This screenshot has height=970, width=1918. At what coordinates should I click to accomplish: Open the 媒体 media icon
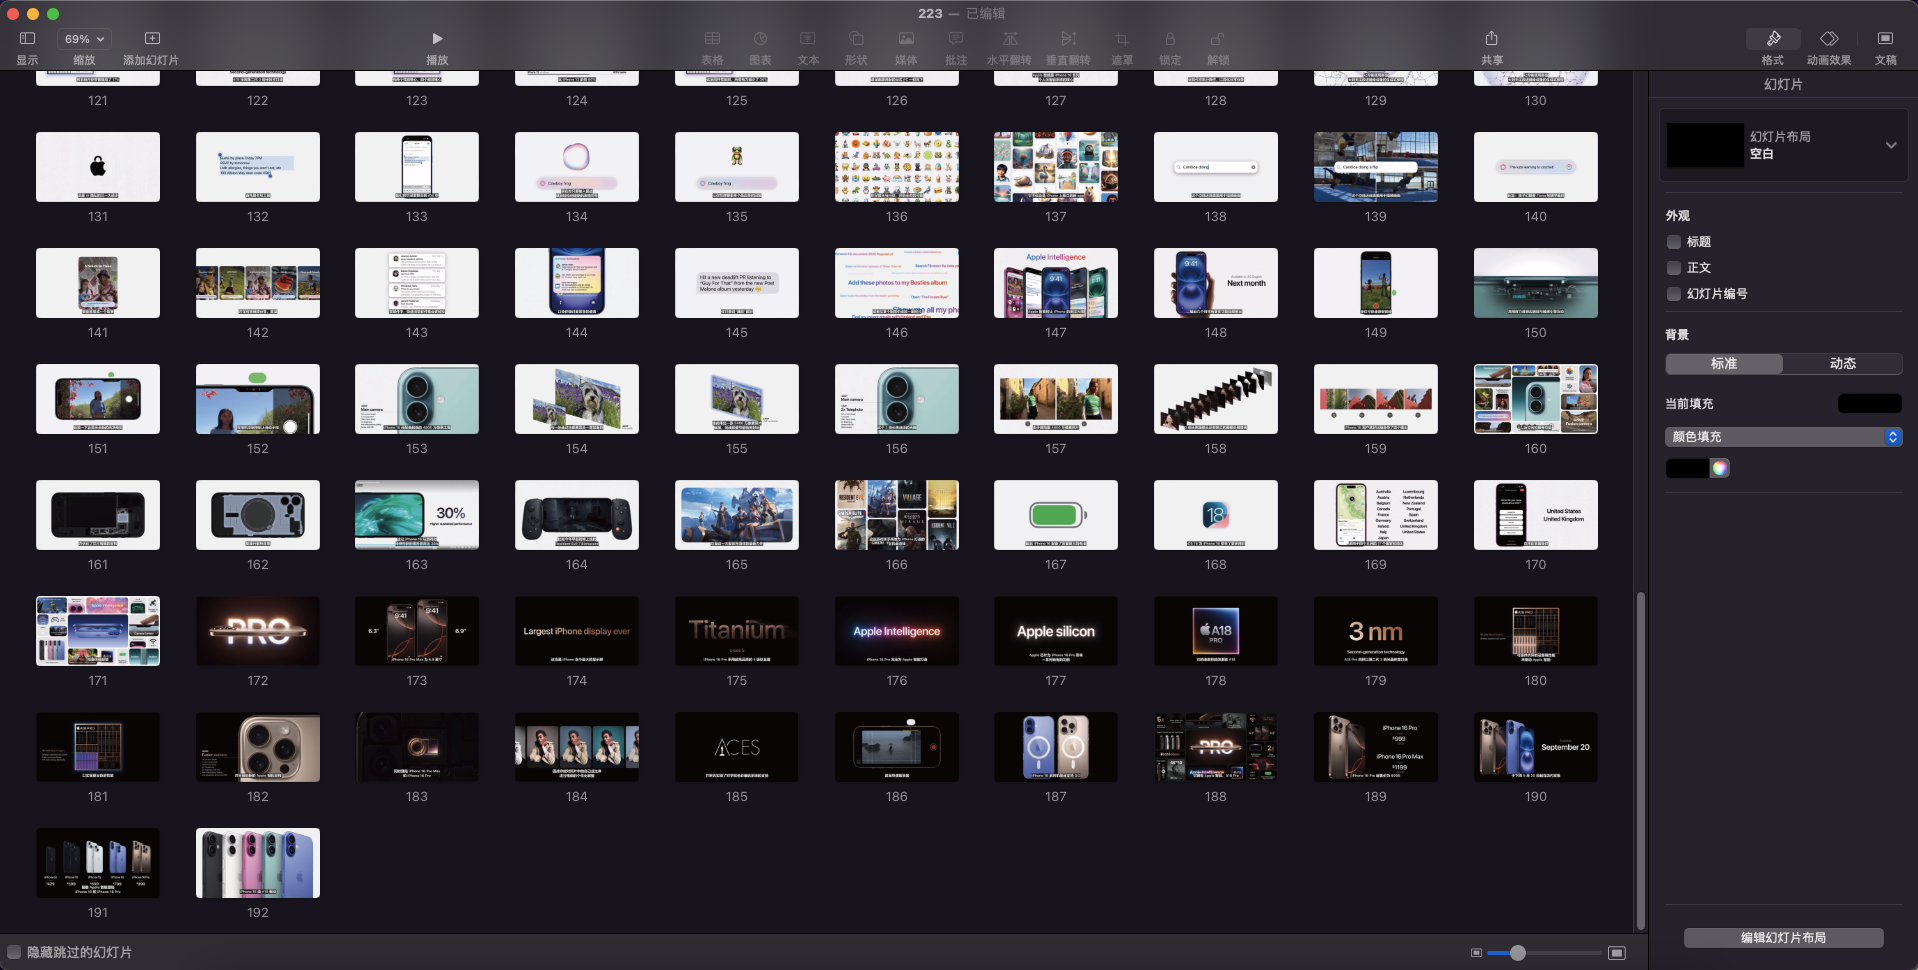pos(906,39)
